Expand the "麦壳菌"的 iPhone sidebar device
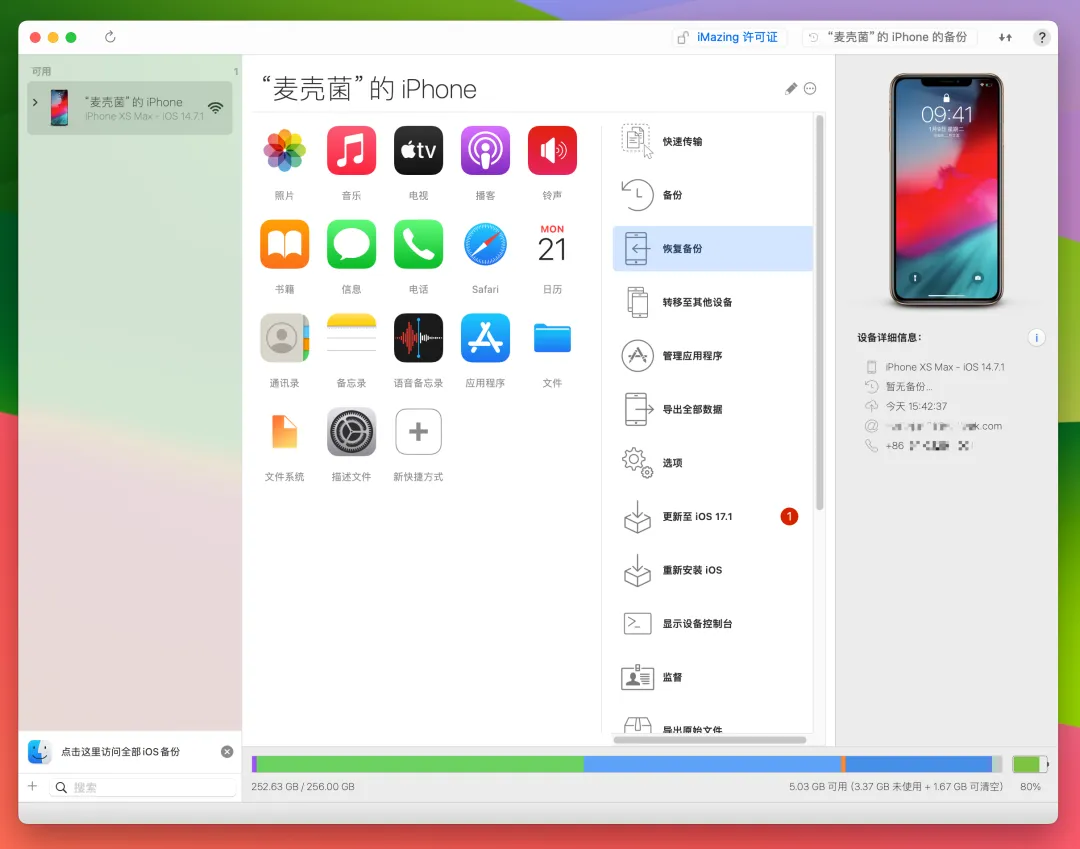This screenshot has width=1080, height=849. point(35,102)
